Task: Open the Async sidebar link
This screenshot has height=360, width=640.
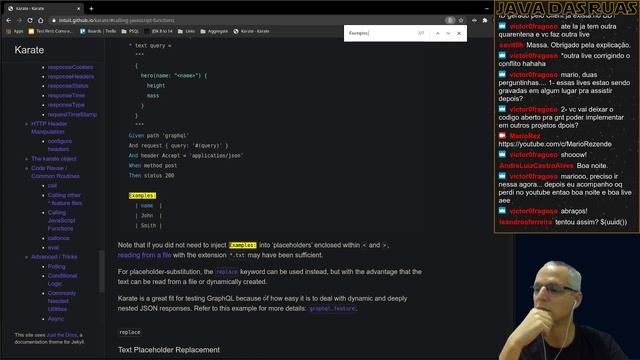Action: 56,319
